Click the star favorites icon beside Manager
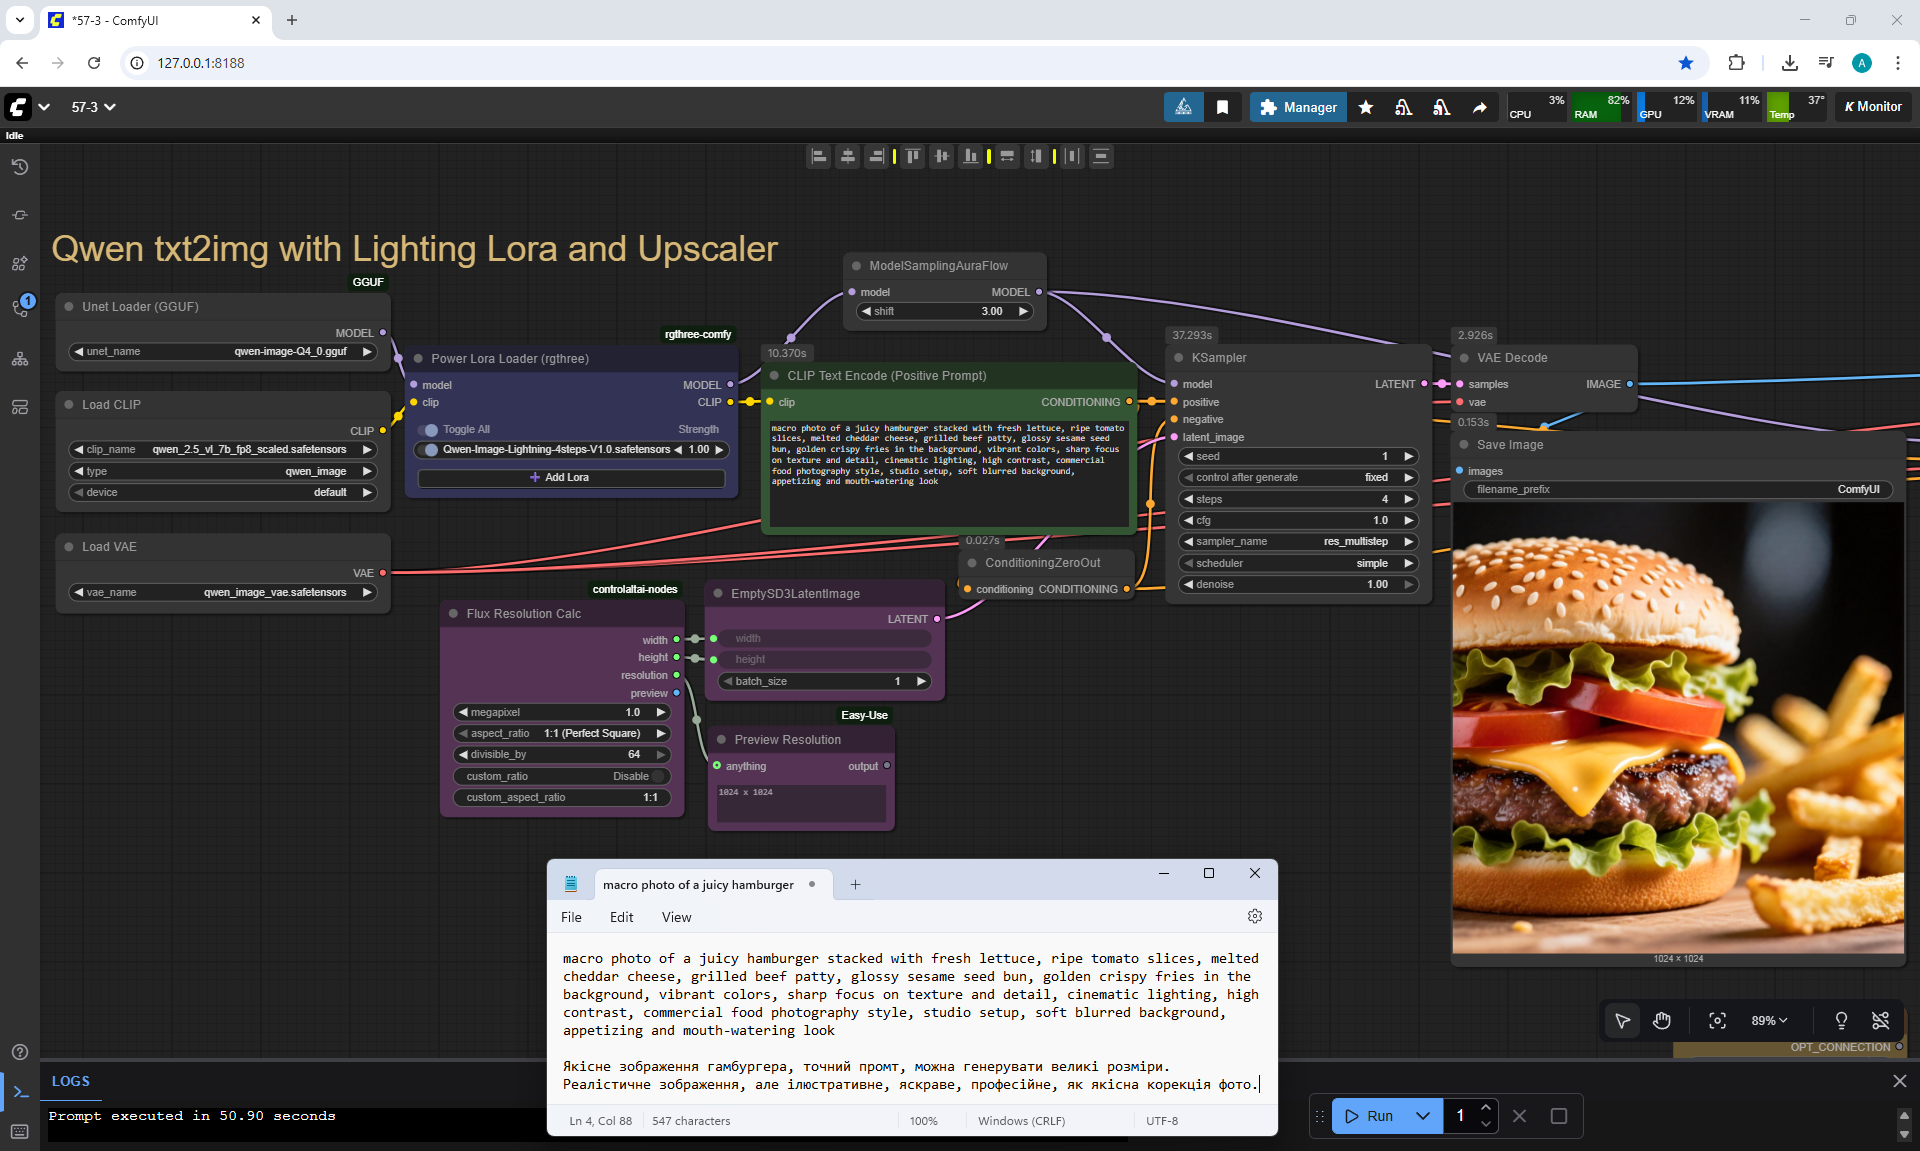This screenshot has height=1151, width=1920. pos(1366,107)
